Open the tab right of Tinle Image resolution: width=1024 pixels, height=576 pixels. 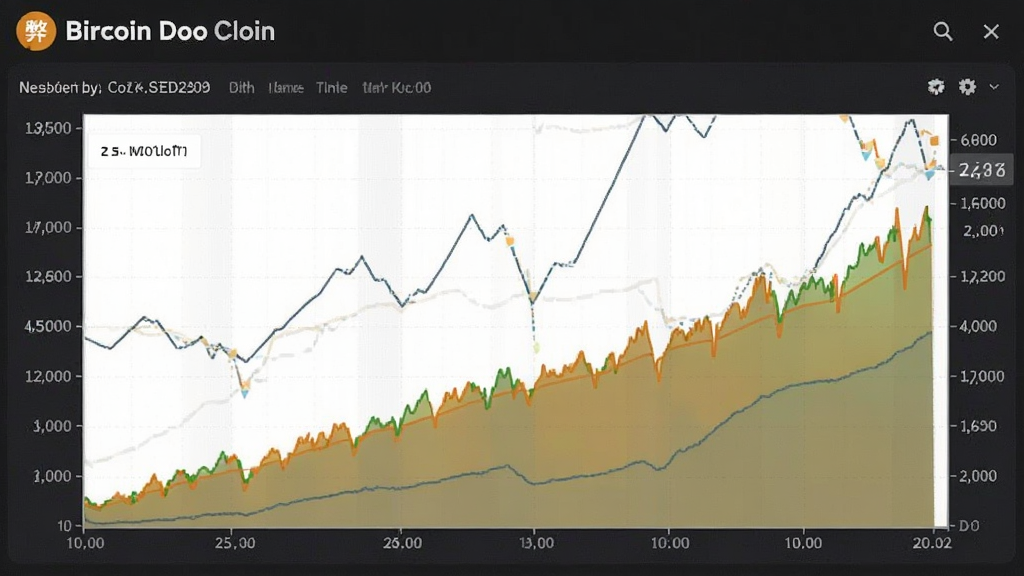[x=397, y=88]
